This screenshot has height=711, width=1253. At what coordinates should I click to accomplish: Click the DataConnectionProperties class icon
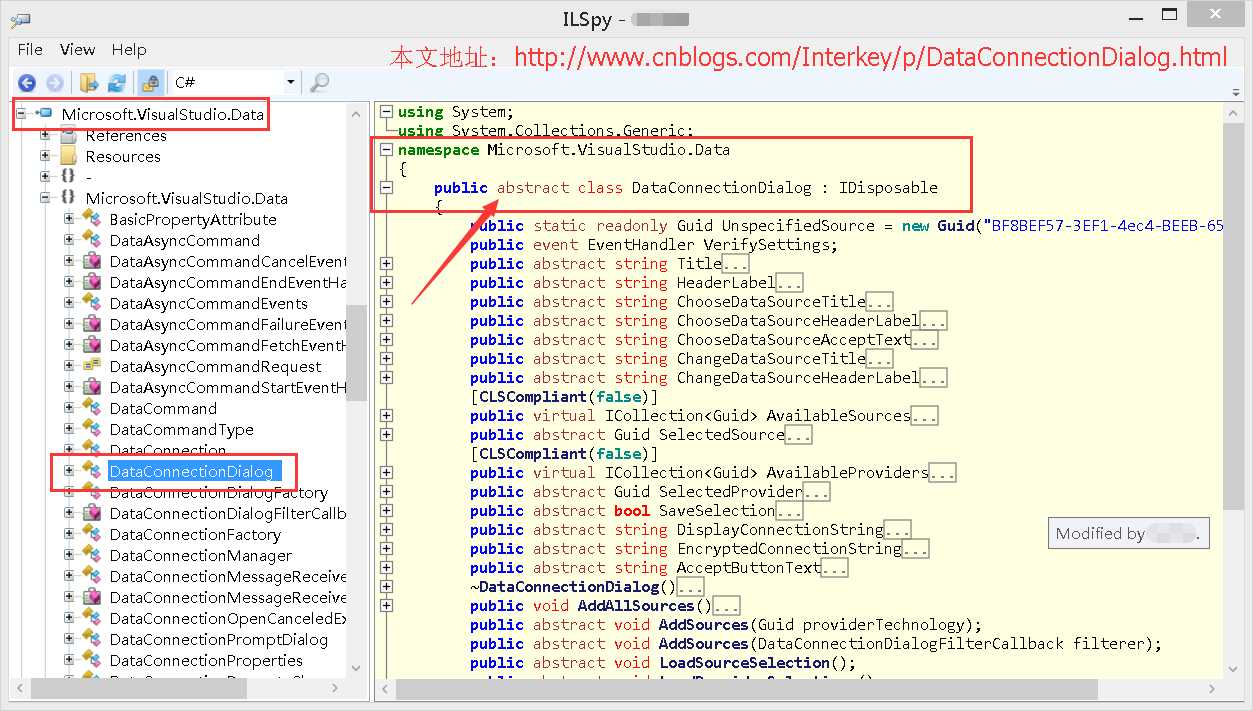92,660
